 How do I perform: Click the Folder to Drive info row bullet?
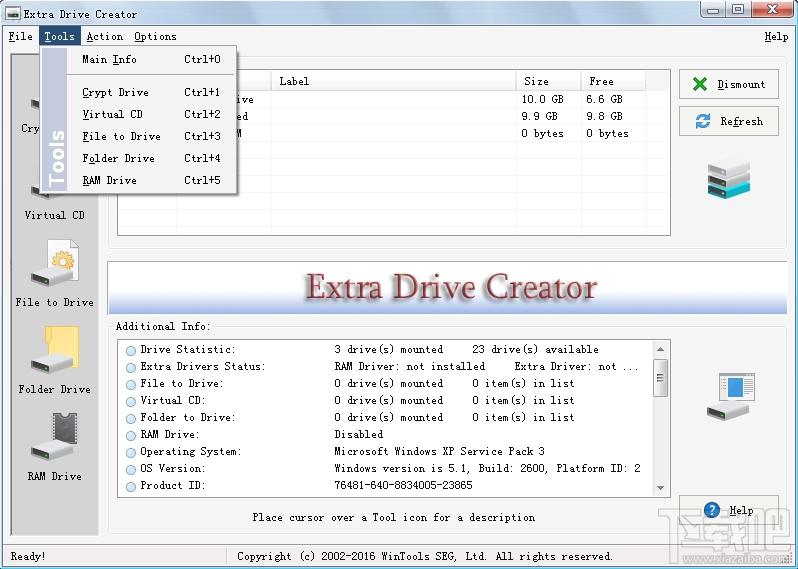coord(131,418)
